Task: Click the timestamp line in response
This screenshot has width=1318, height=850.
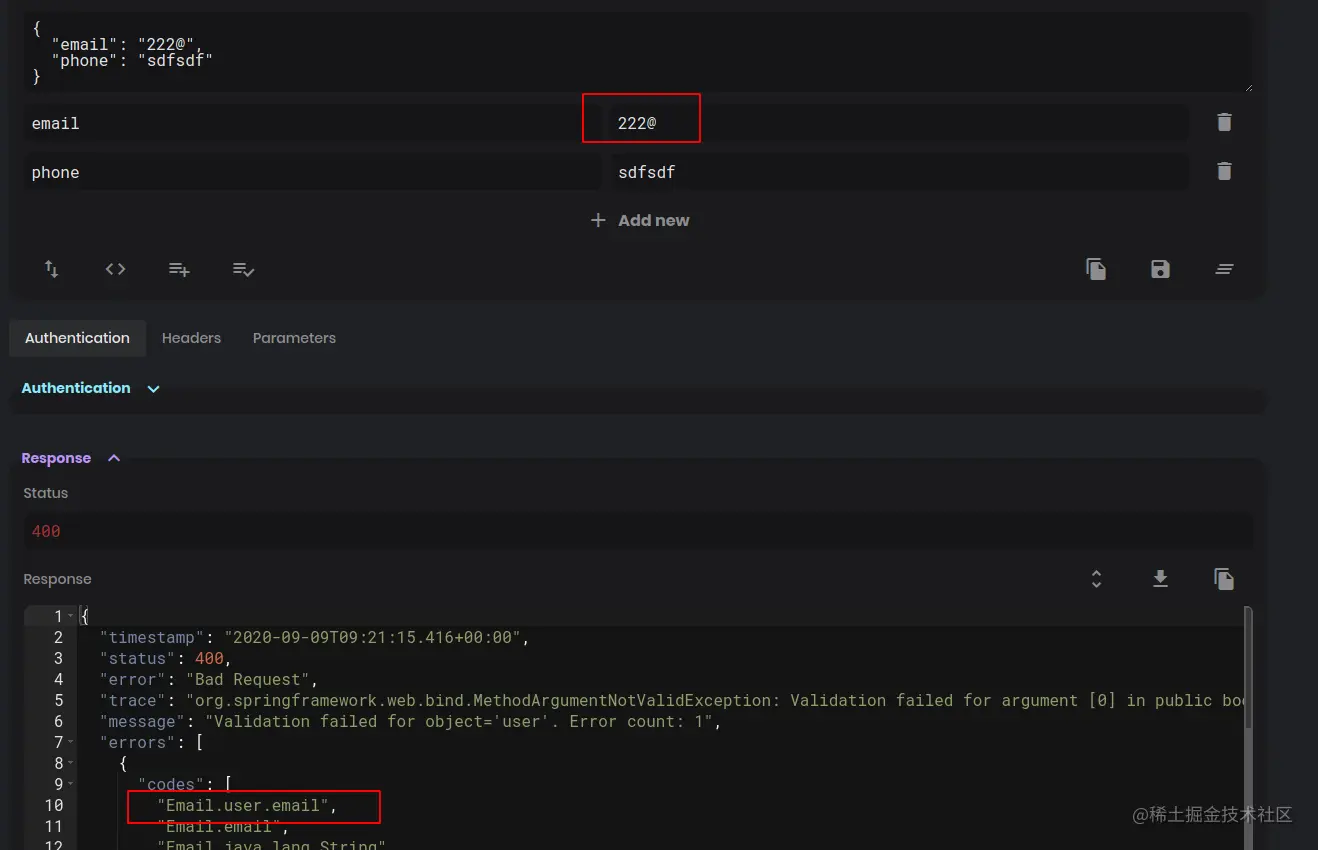Action: [x=314, y=637]
